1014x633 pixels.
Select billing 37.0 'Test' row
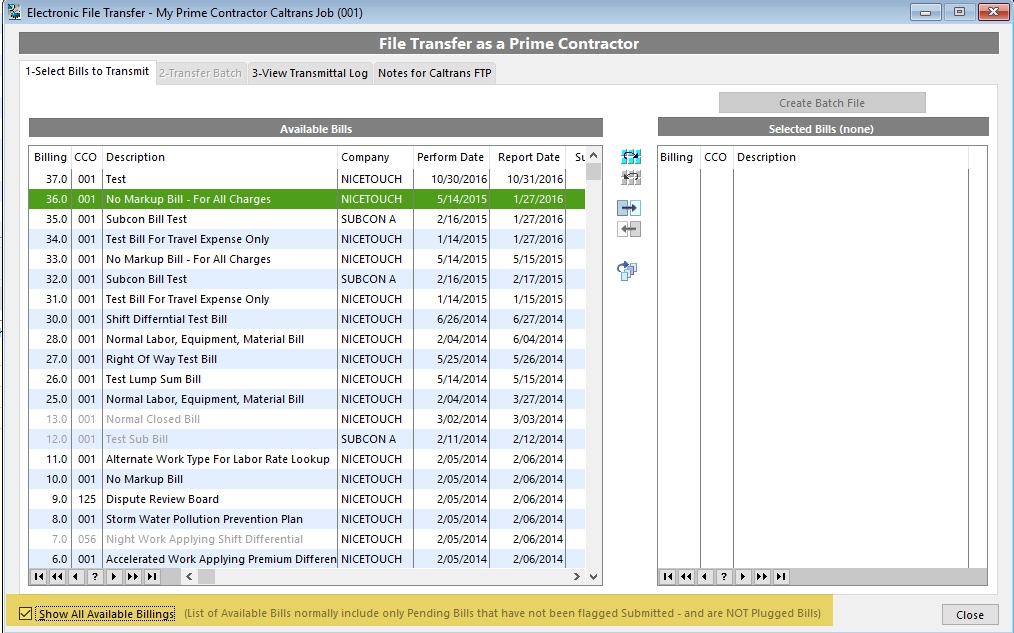307,179
